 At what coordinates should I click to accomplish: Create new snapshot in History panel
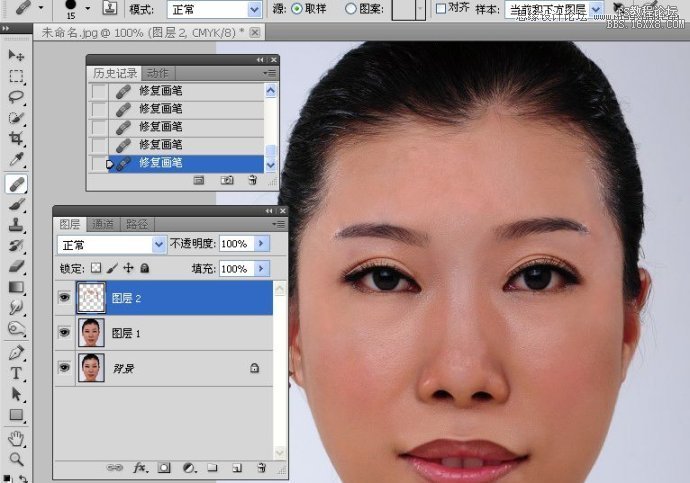227,180
